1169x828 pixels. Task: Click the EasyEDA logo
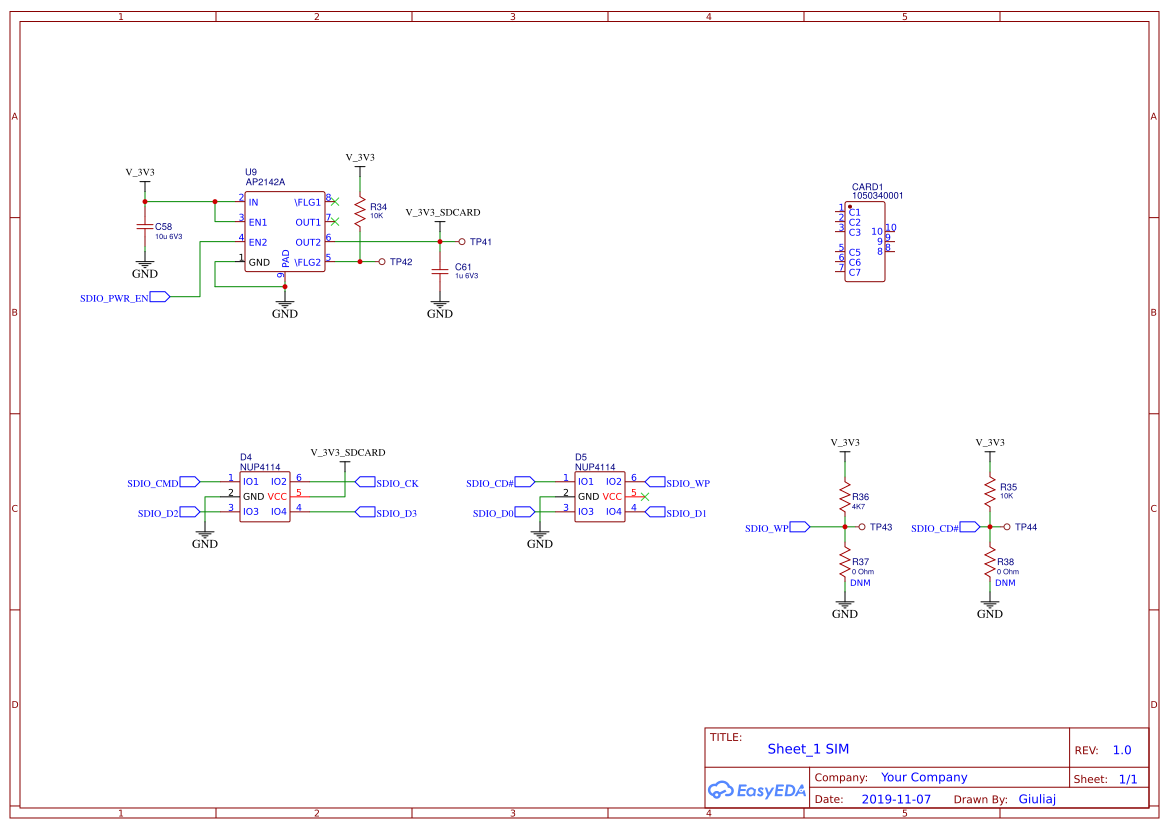[757, 790]
